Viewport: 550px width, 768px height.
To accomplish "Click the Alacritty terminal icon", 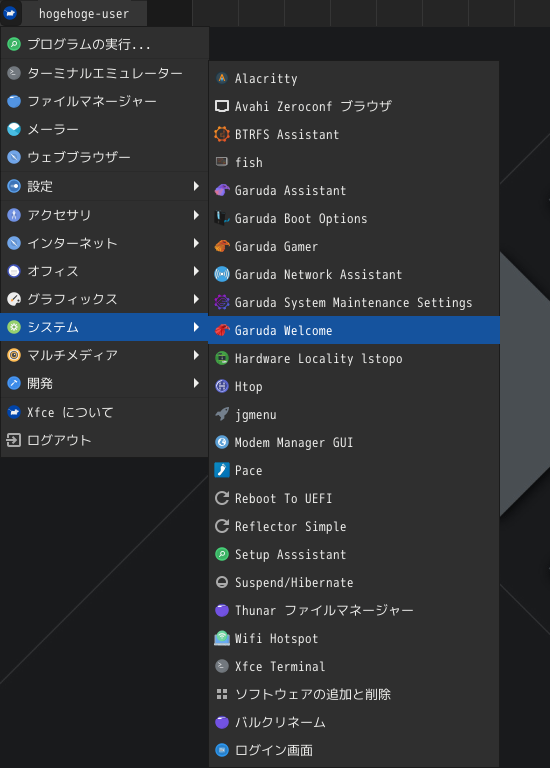I will click(222, 78).
